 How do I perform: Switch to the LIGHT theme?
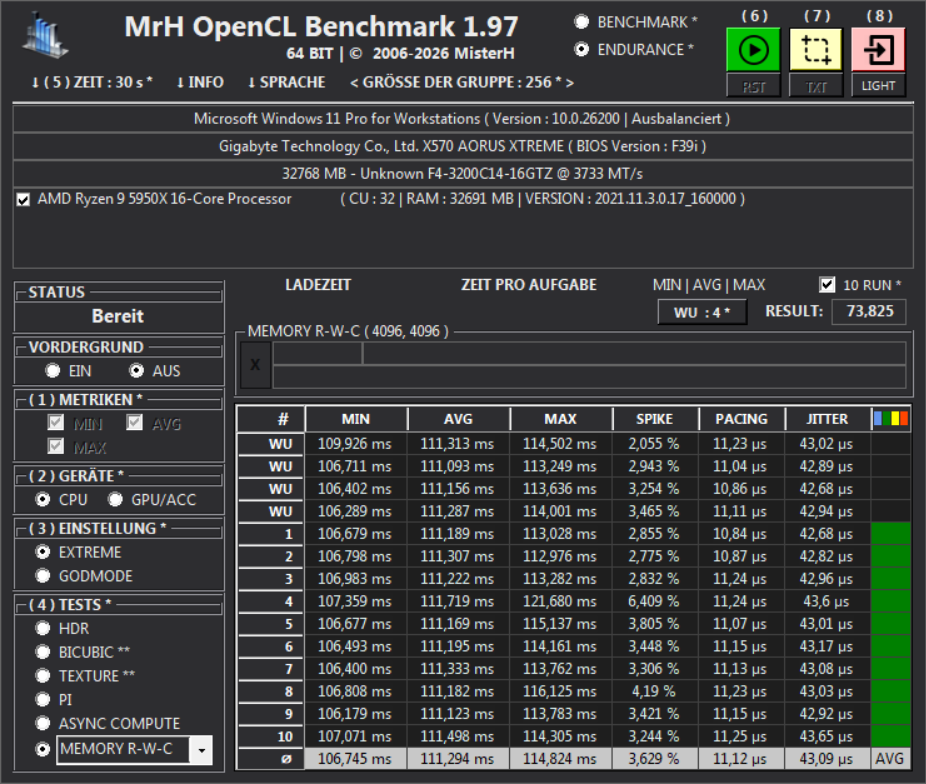pos(878,86)
